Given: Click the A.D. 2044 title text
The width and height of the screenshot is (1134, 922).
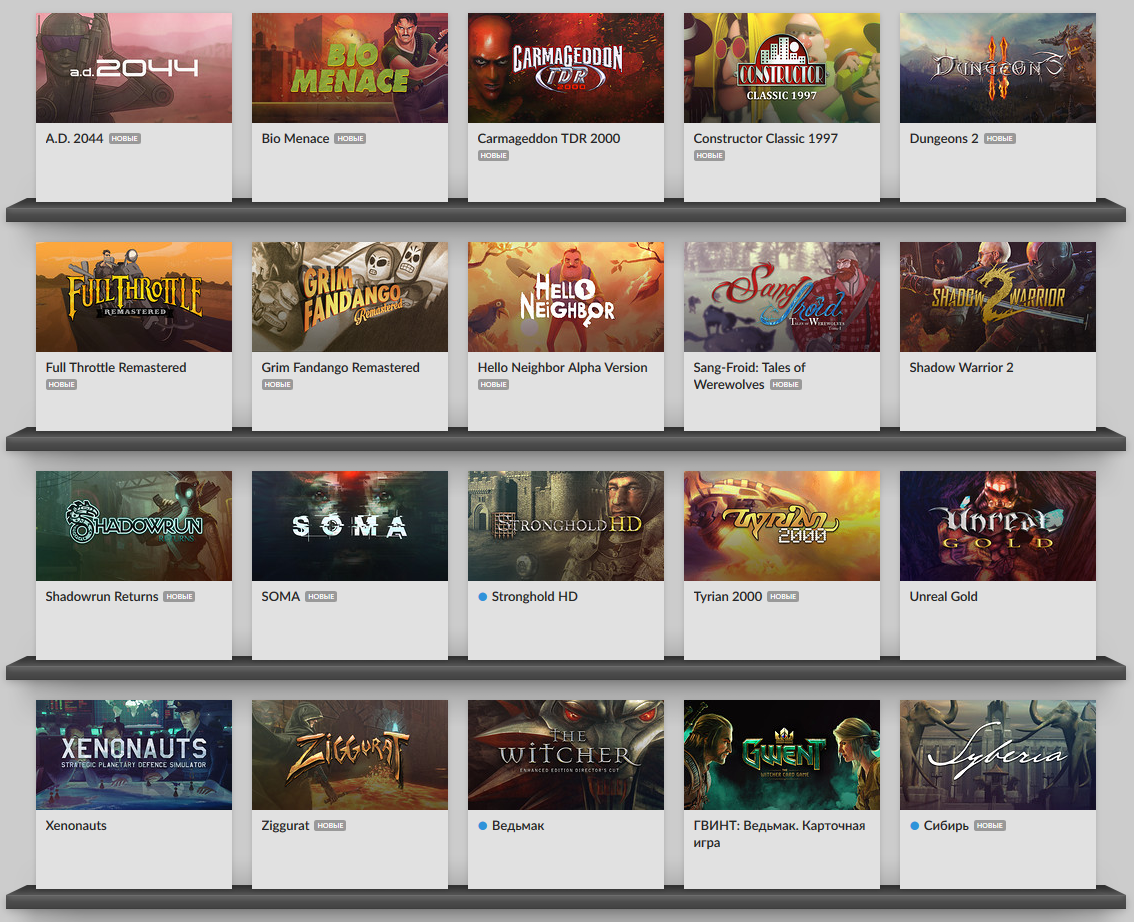Looking at the screenshot, I should [74, 138].
